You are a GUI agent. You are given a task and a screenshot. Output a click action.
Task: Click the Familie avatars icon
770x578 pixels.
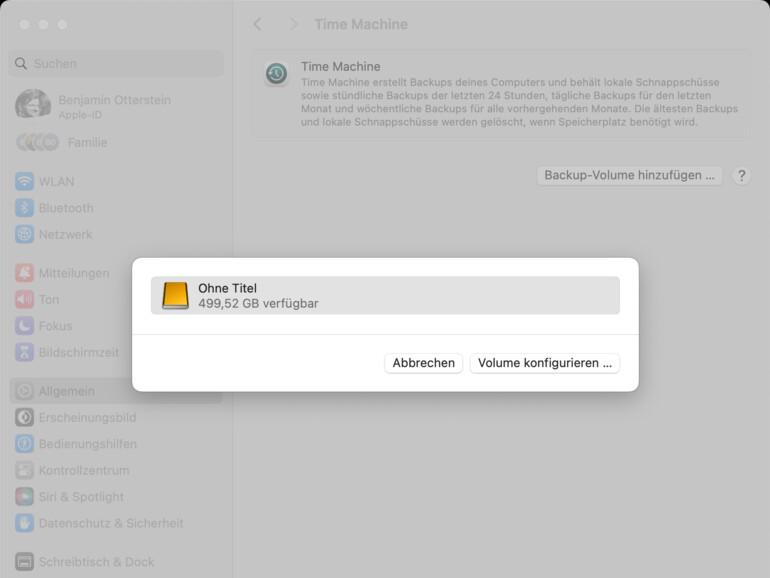pos(37,142)
